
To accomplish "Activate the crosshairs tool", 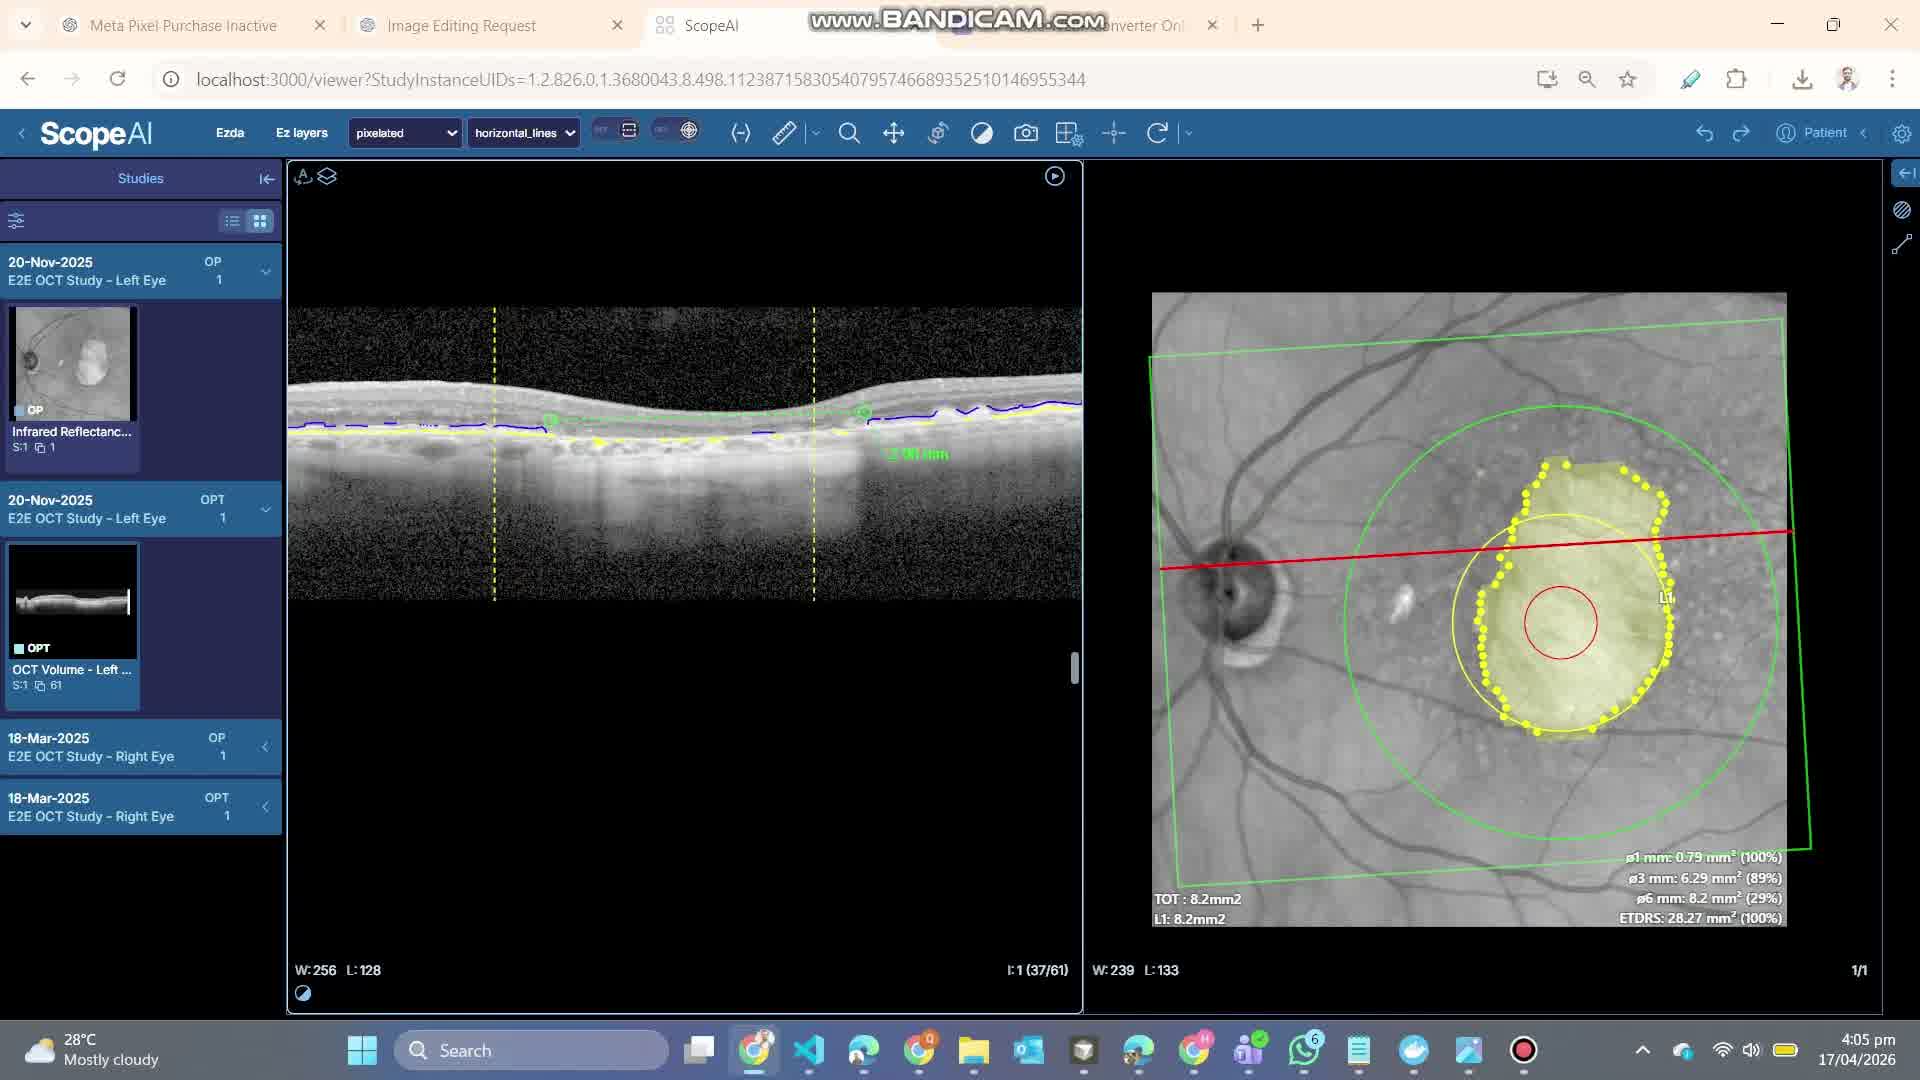I will pyautogui.click(x=1113, y=133).
